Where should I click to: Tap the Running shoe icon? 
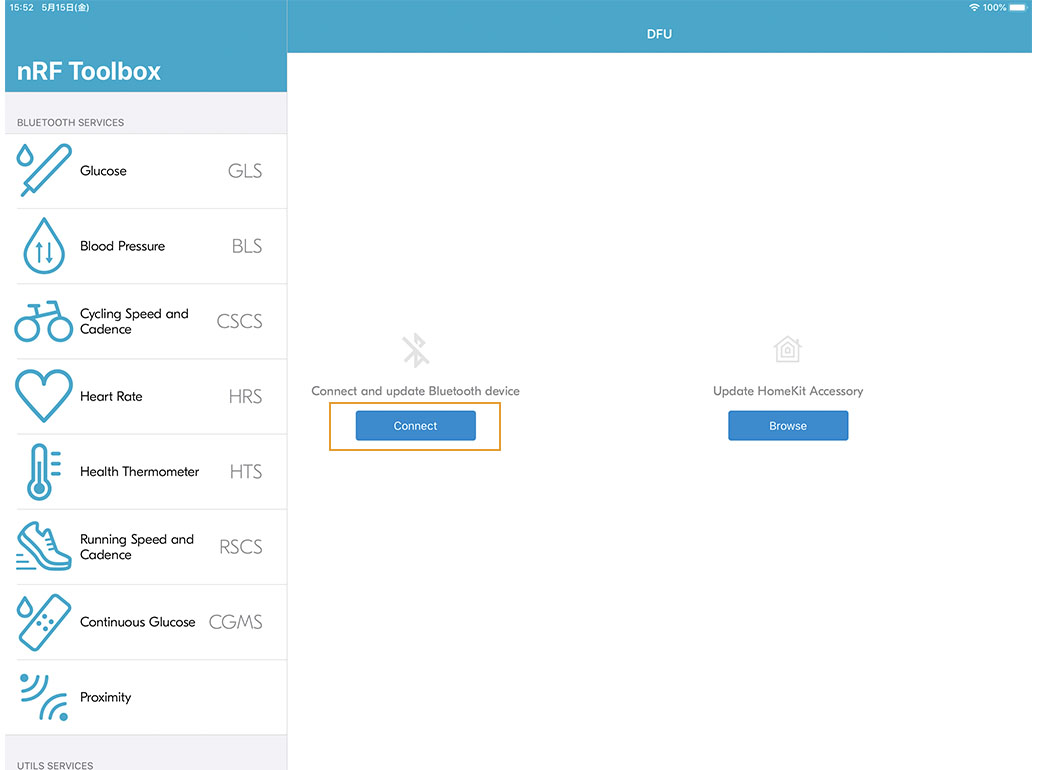click(44, 546)
